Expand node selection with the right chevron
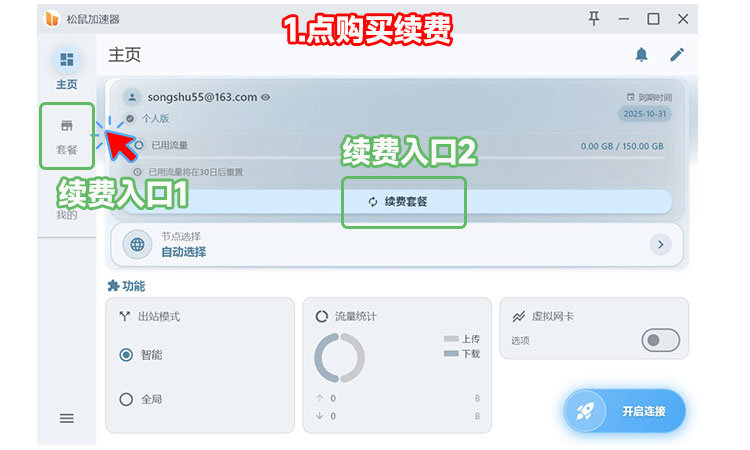The width and height of the screenshot is (750, 450). (x=659, y=244)
